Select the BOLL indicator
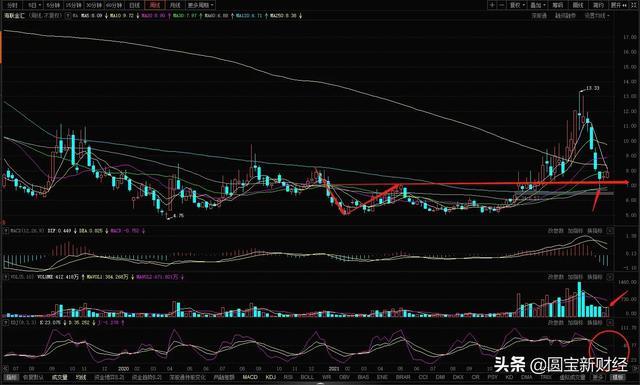 click(307, 377)
